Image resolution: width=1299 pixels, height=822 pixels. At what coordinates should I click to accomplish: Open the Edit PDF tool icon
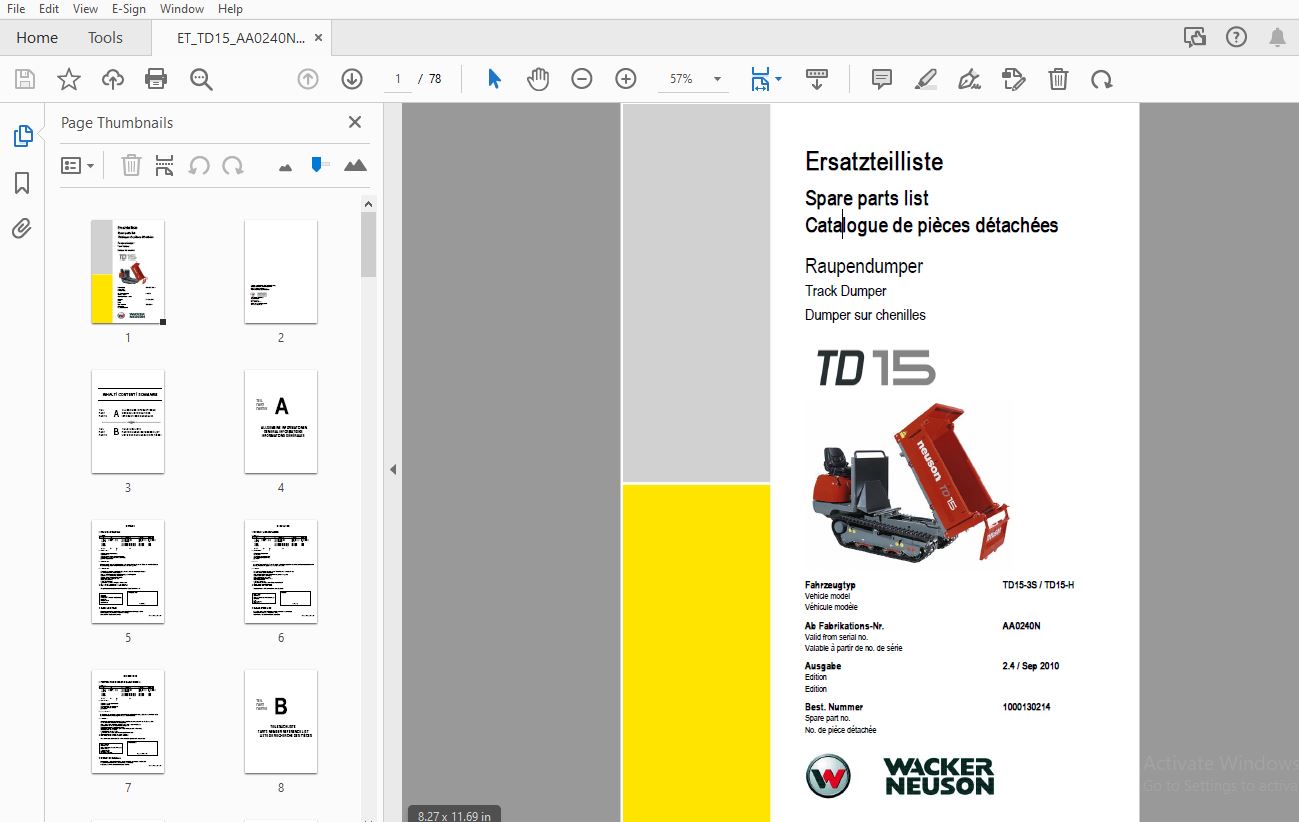1014,79
